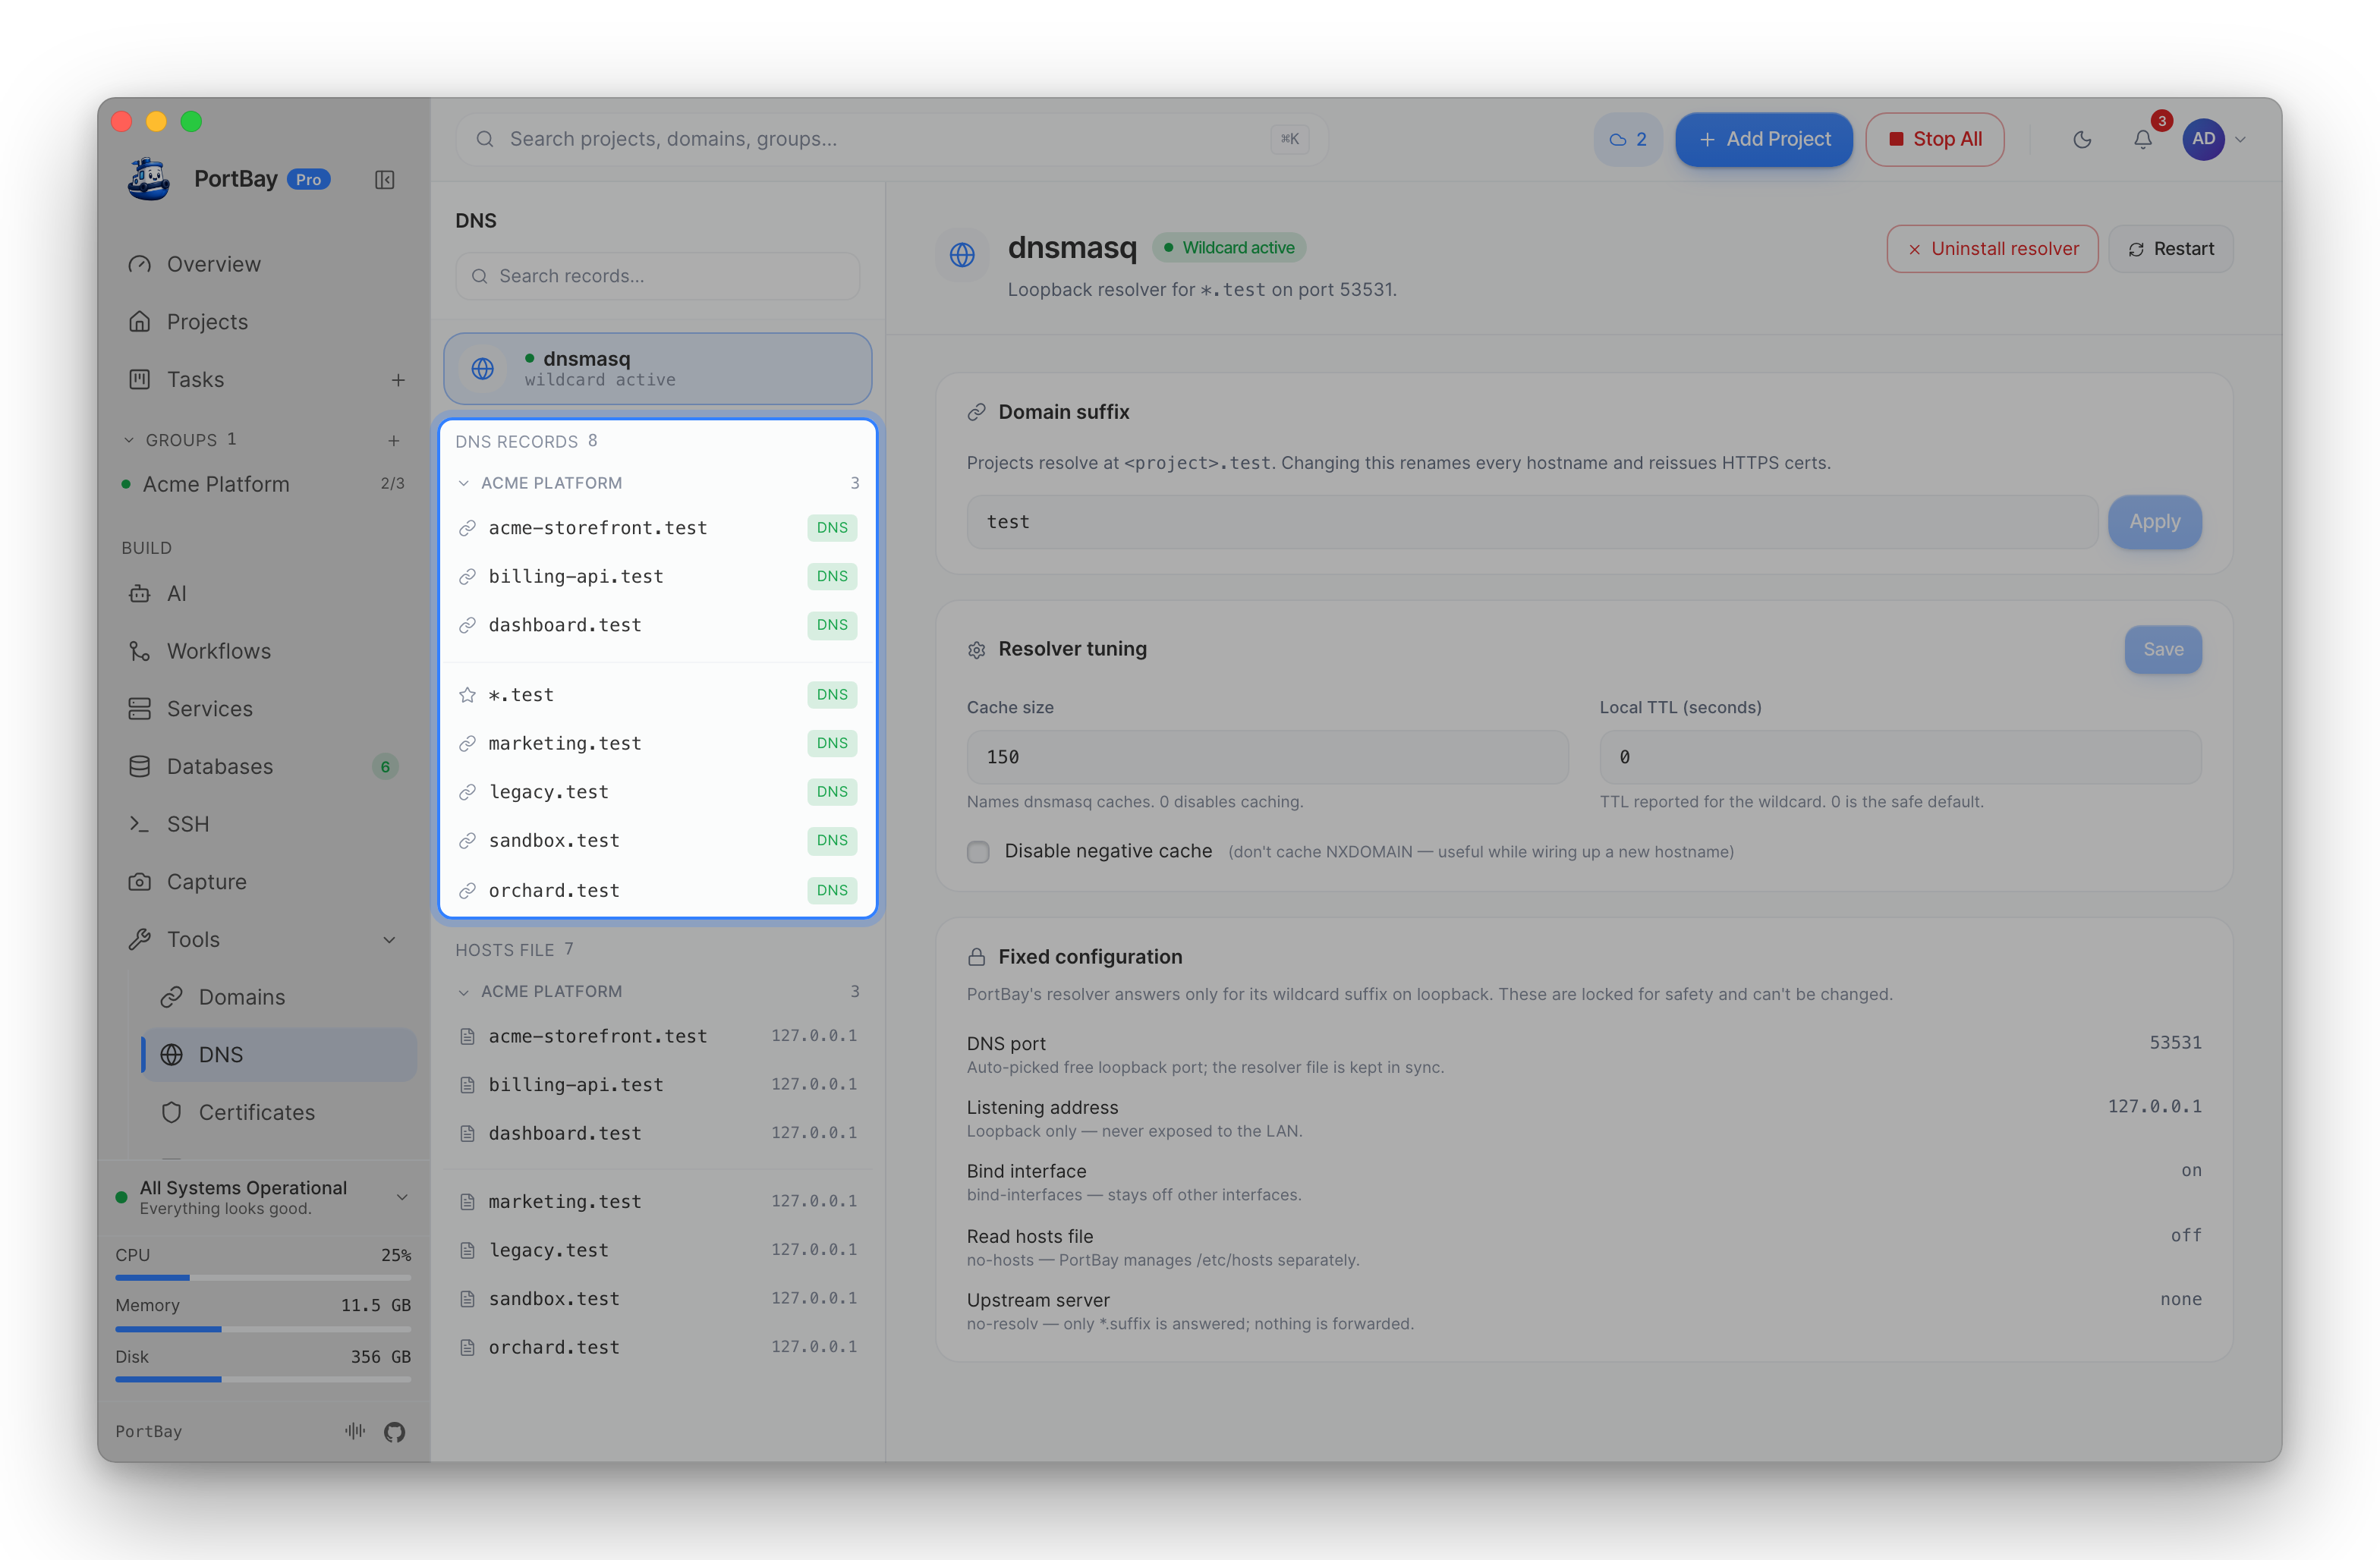The height and width of the screenshot is (1560, 2380).
Task: Apply the domain suffix
Action: tap(2154, 522)
